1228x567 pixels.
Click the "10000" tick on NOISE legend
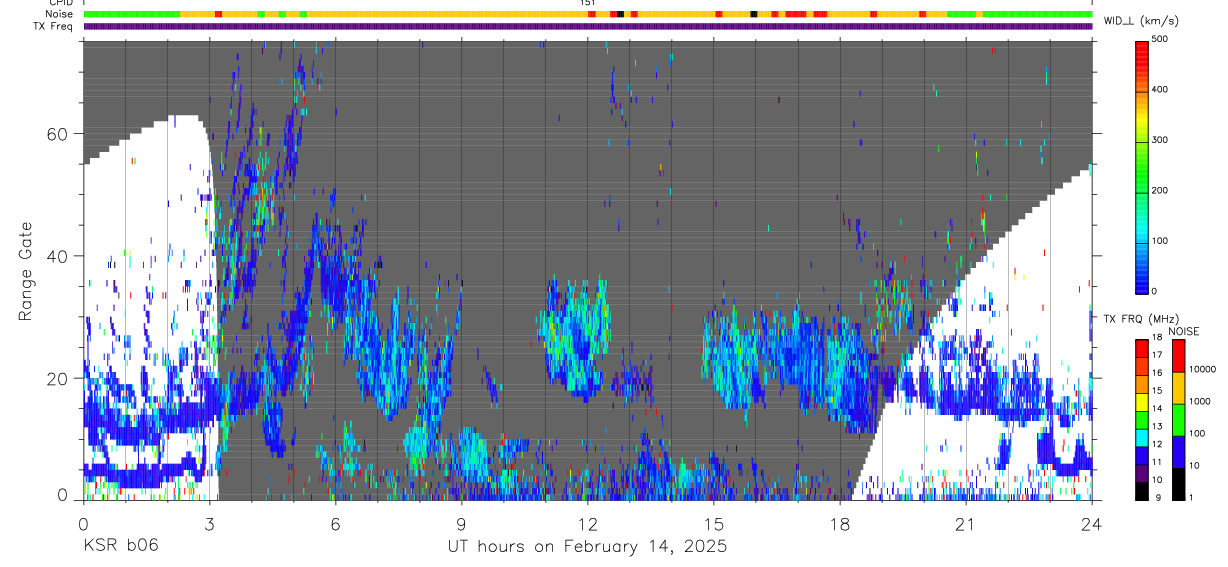coord(1204,369)
